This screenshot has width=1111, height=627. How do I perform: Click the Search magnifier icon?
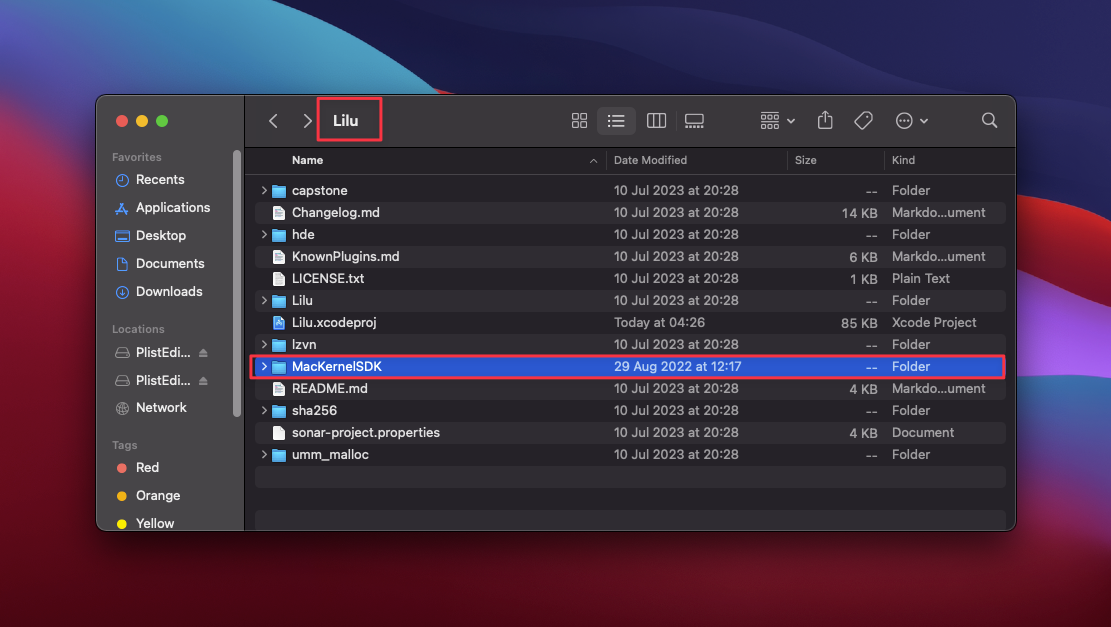(x=989, y=120)
